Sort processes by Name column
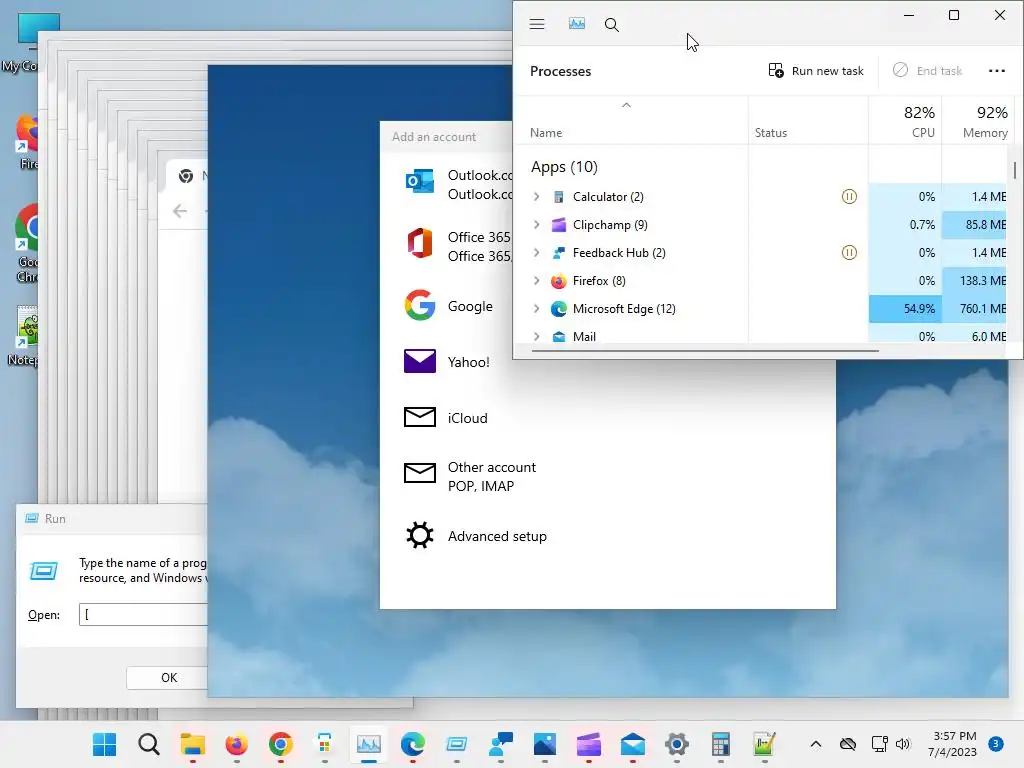 point(546,133)
